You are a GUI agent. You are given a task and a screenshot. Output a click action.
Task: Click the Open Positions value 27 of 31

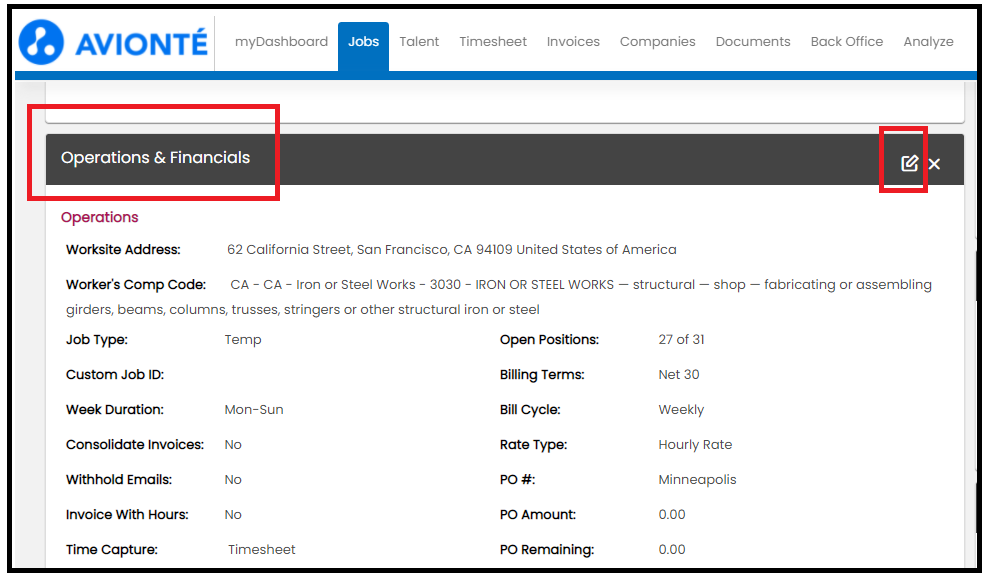click(x=681, y=340)
